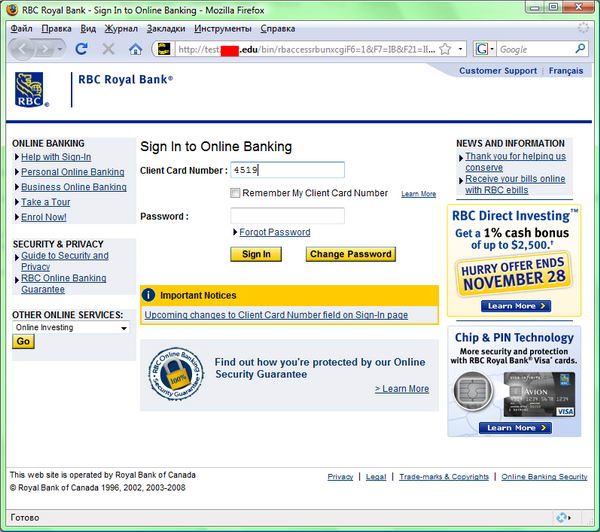Viewport: 600px width, 532px height.
Task: Click Learn More beside Remember checkbox
Action: pos(419,194)
